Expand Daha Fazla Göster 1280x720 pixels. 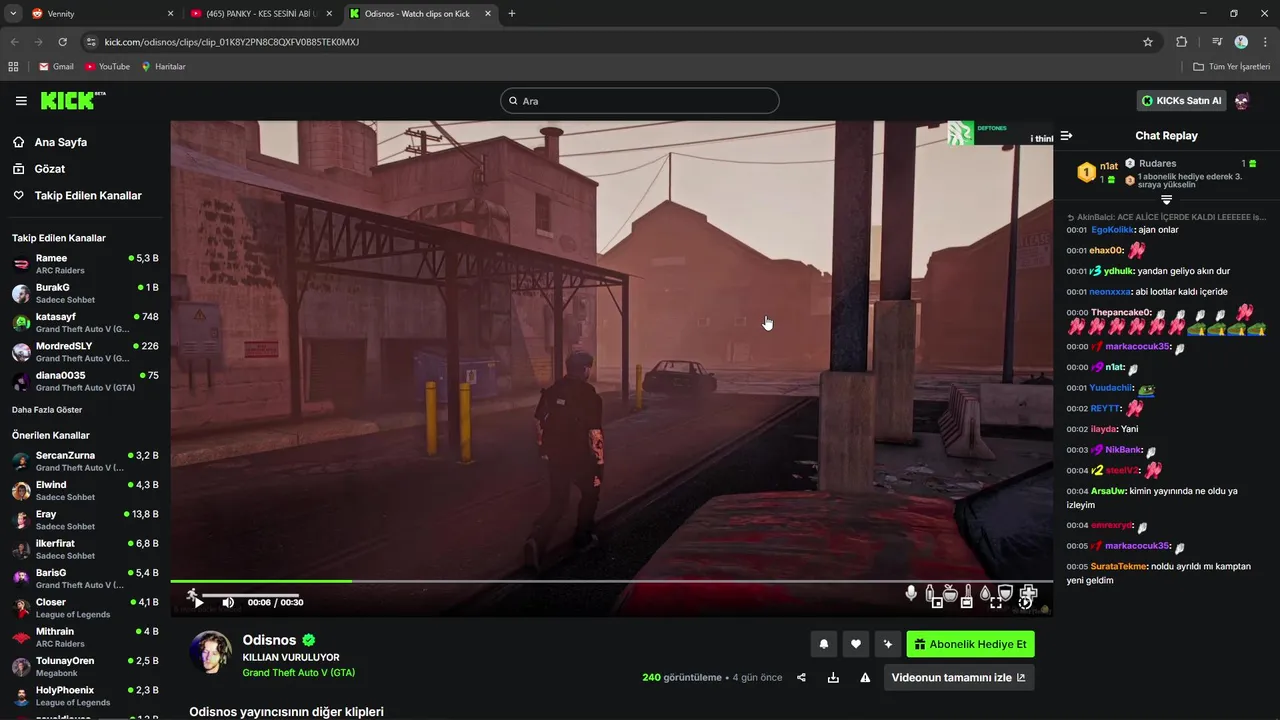[47, 410]
